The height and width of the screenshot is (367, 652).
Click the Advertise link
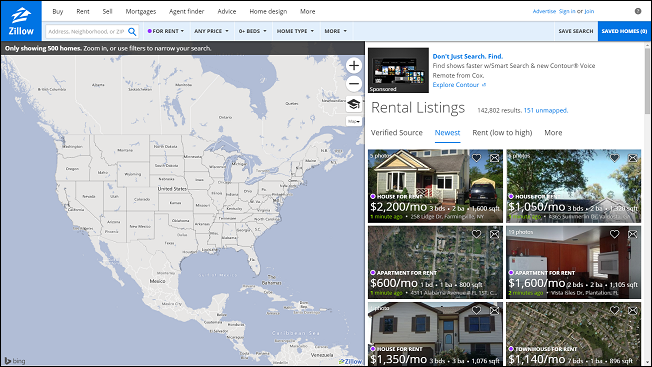pyautogui.click(x=544, y=11)
